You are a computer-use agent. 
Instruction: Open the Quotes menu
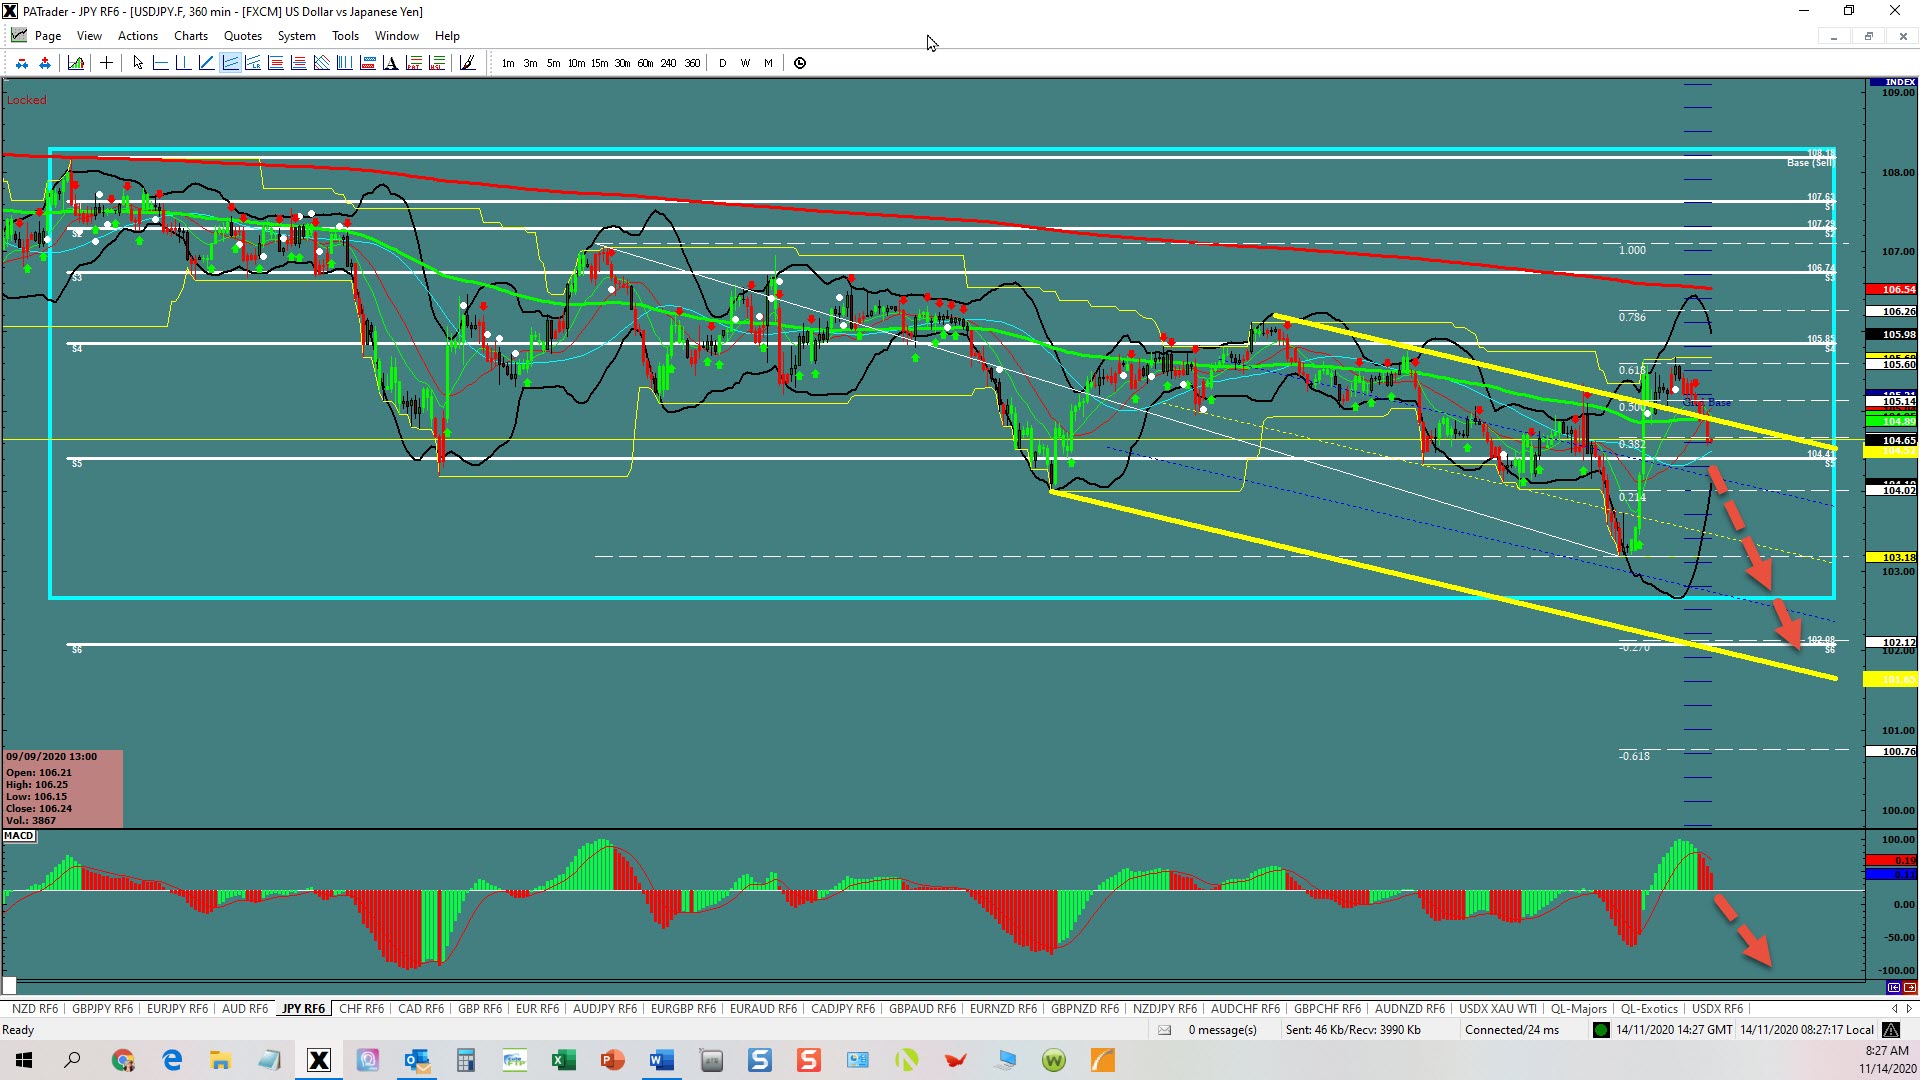coord(242,36)
